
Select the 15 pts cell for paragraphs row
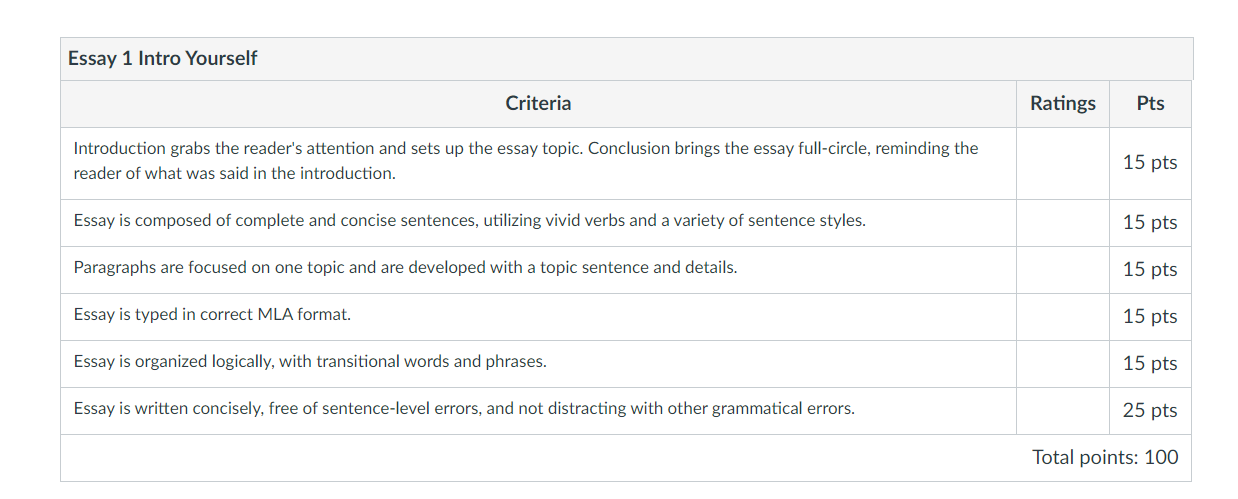[x=1151, y=270]
